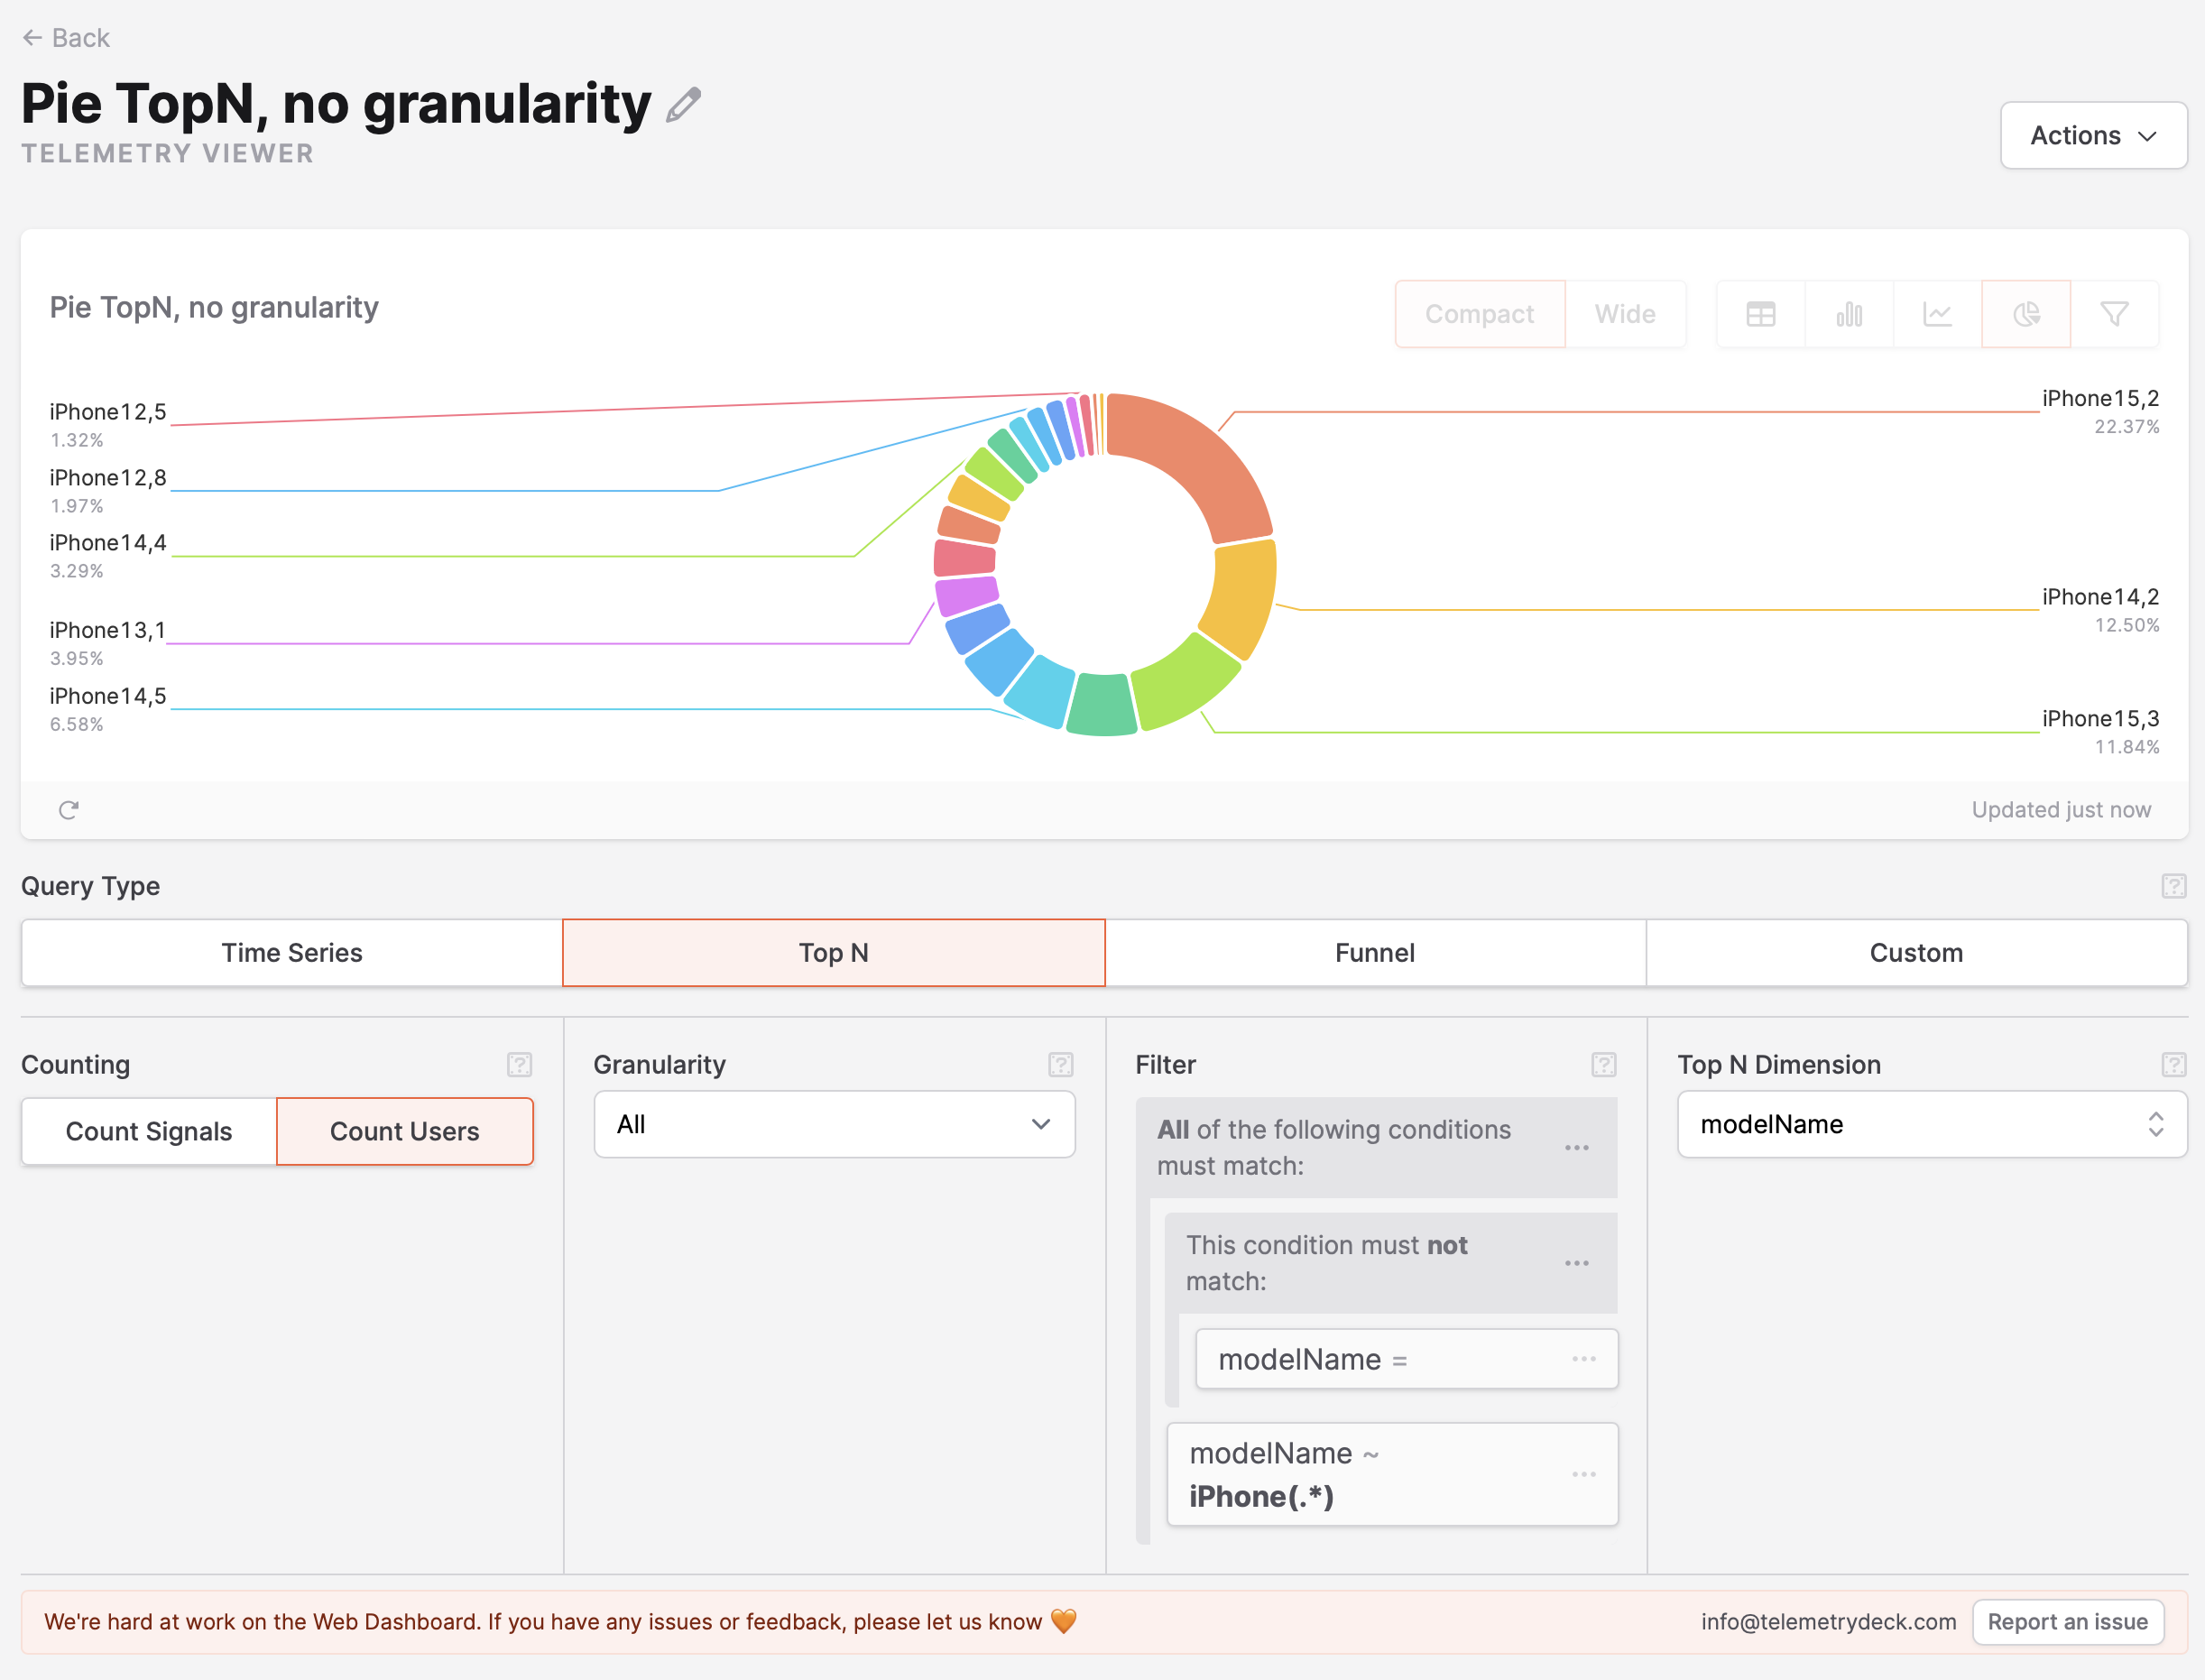2205x1680 pixels.
Task: Go Back to previous page
Action: (66, 38)
